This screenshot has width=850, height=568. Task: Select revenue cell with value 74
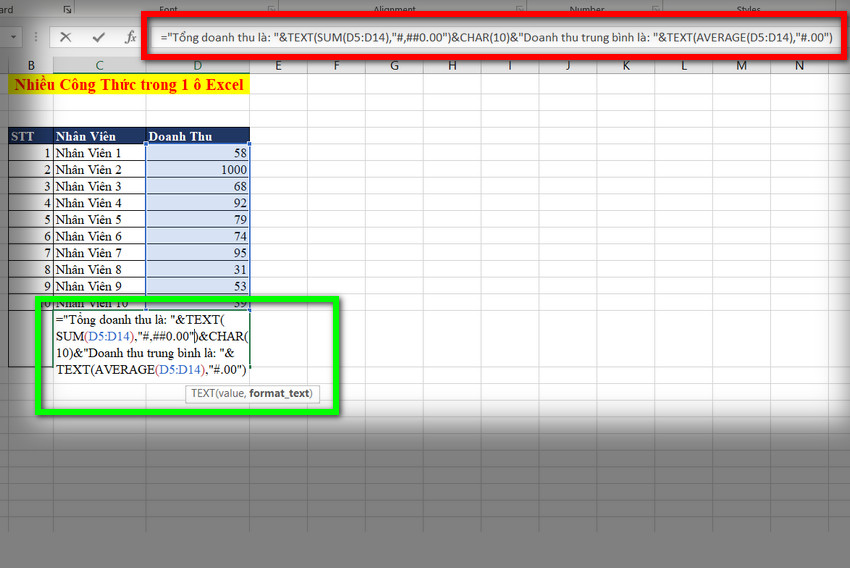(x=197, y=236)
